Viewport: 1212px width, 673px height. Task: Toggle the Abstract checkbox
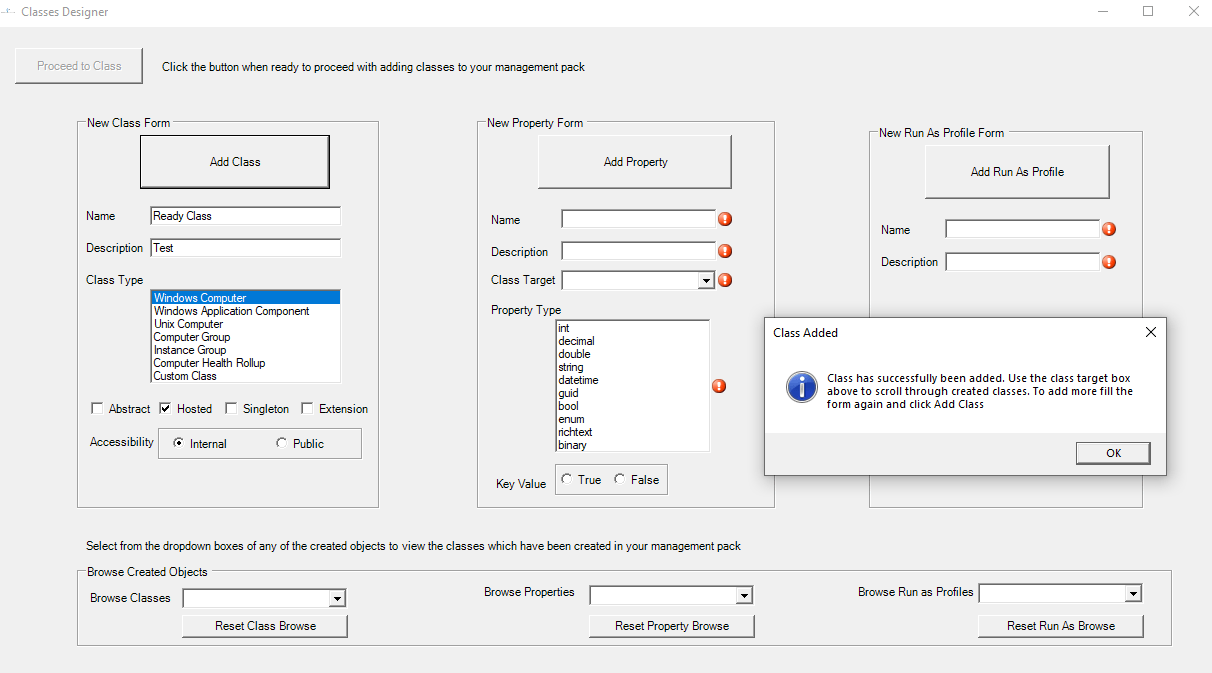(97, 408)
